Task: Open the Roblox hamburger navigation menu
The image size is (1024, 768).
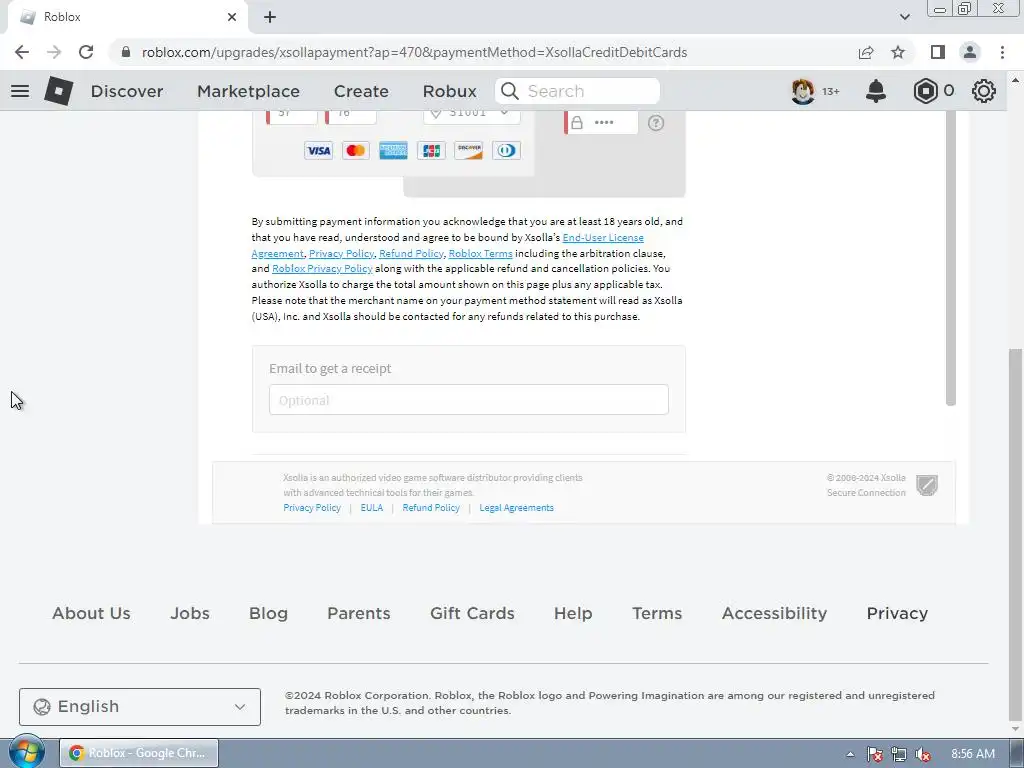Action: 20,91
